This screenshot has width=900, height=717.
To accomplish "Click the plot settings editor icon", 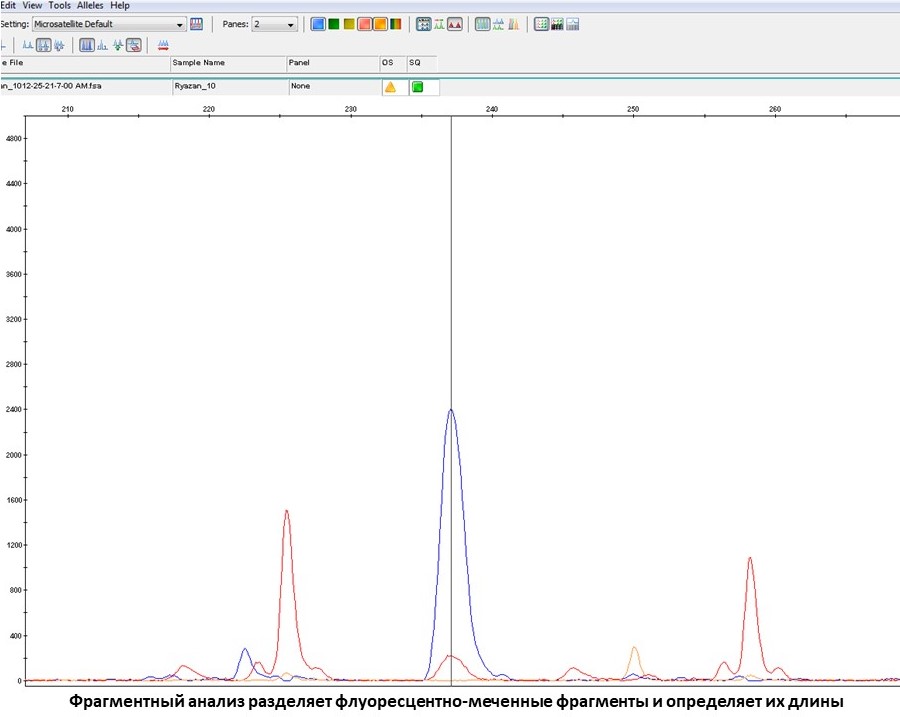I will point(196,24).
